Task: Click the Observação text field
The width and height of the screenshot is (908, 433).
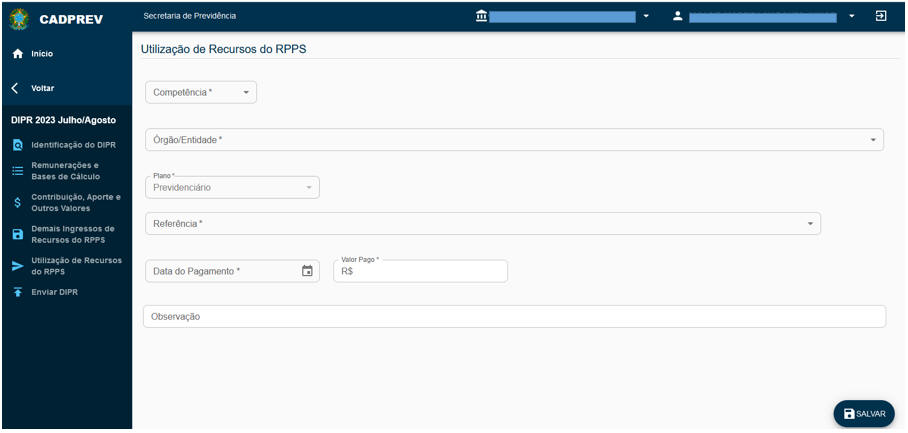Action: pos(514,316)
